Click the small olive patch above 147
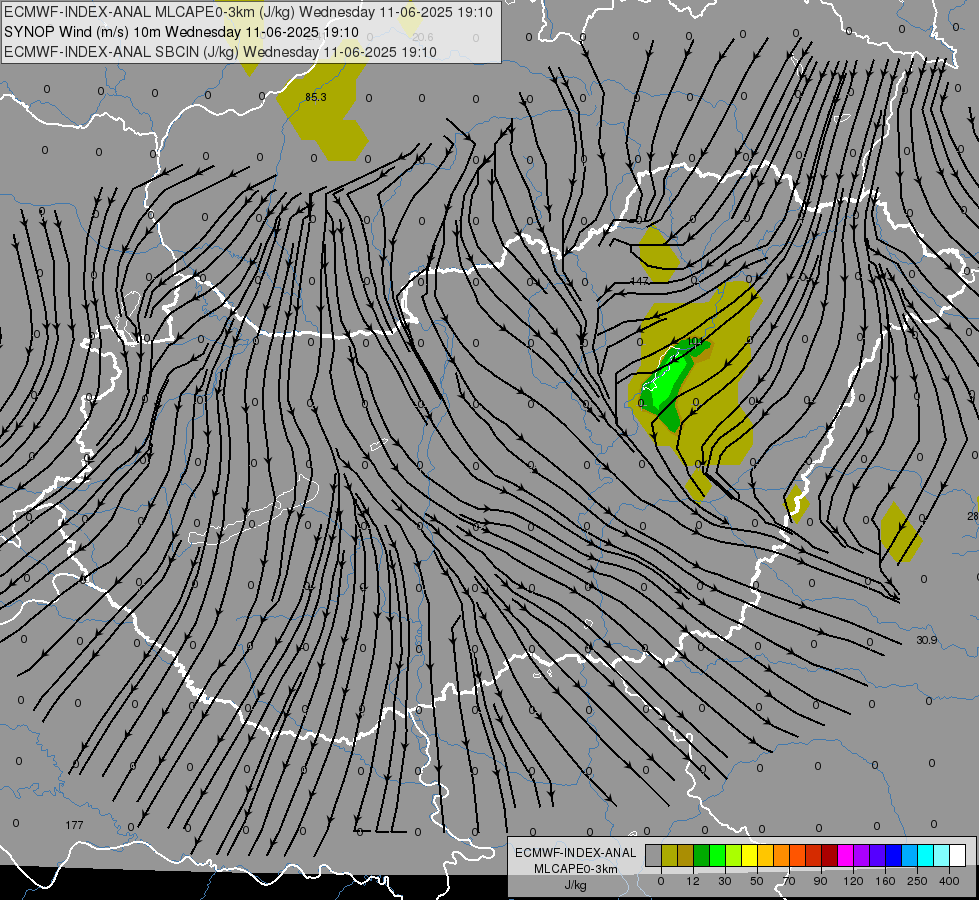The height and width of the screenshot is (900, 979). [659, 255]
